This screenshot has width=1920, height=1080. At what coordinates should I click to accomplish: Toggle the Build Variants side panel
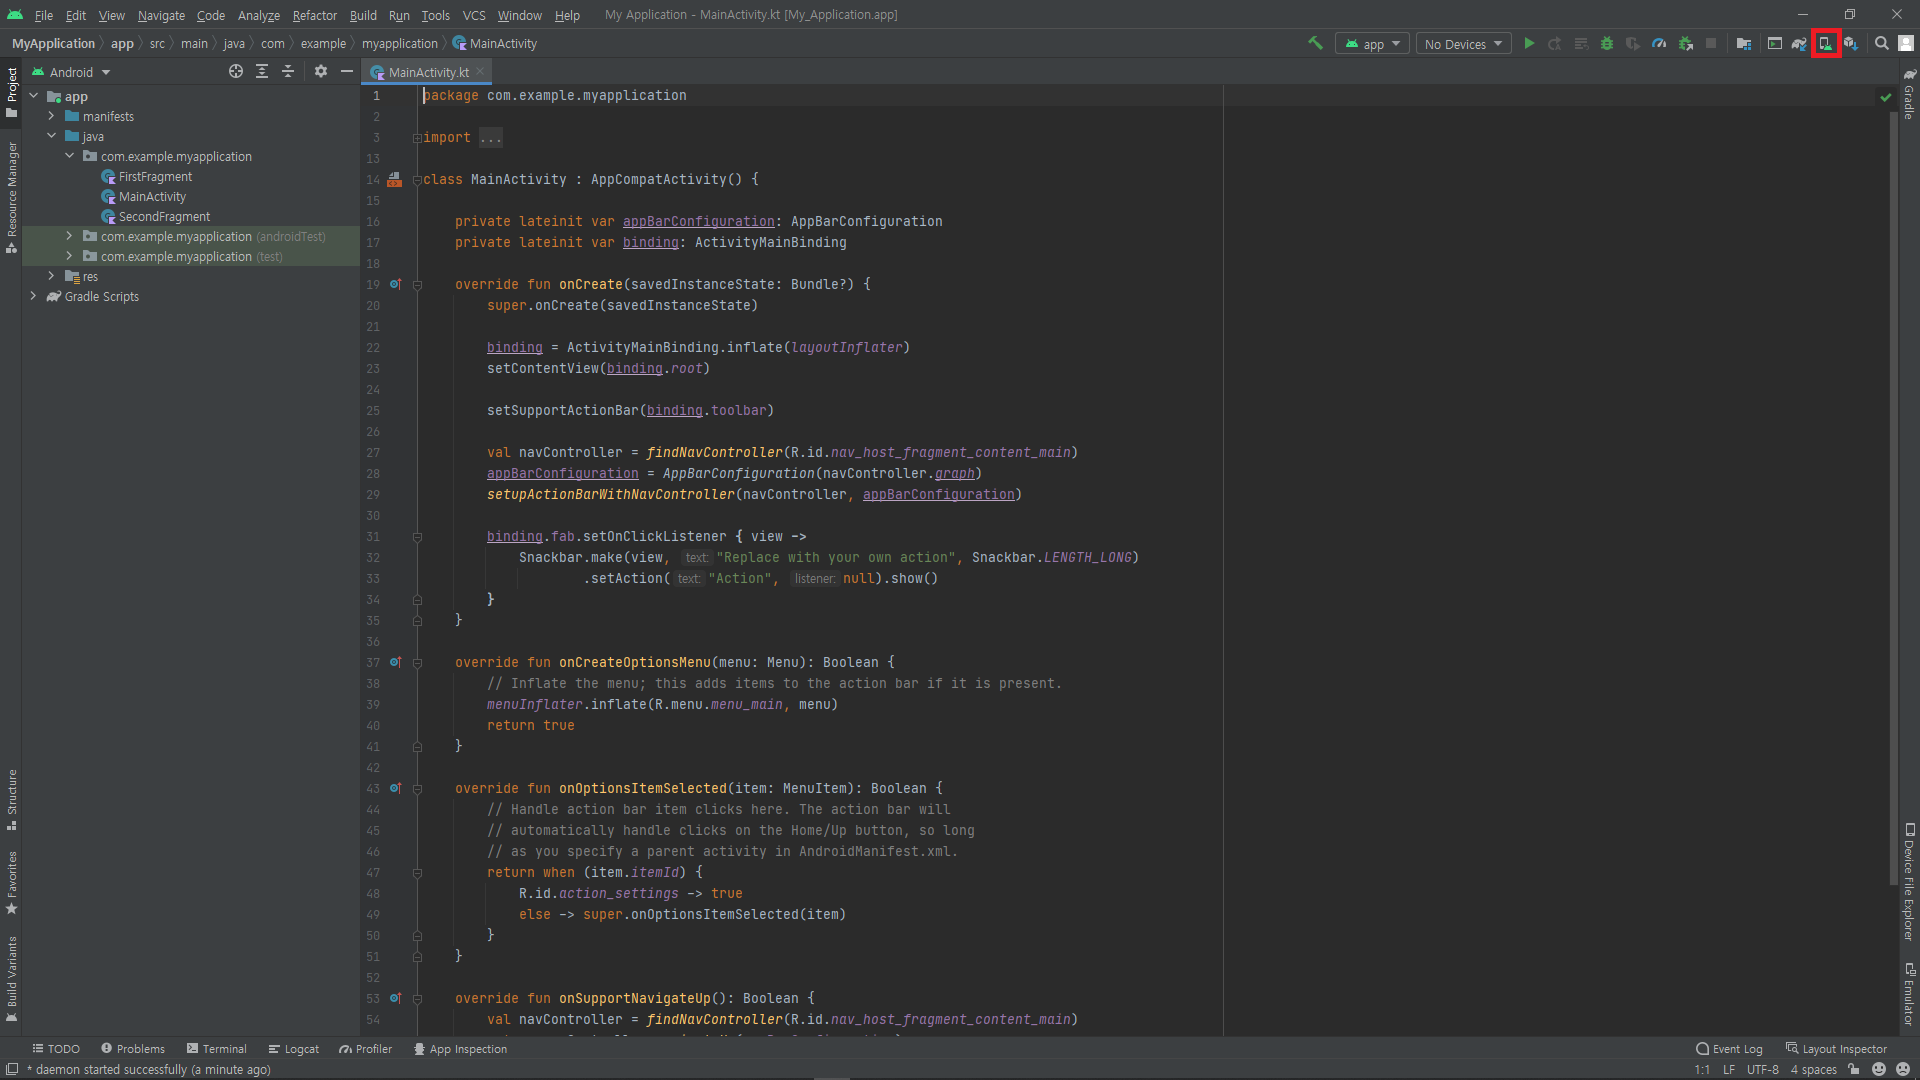(12, 977)
